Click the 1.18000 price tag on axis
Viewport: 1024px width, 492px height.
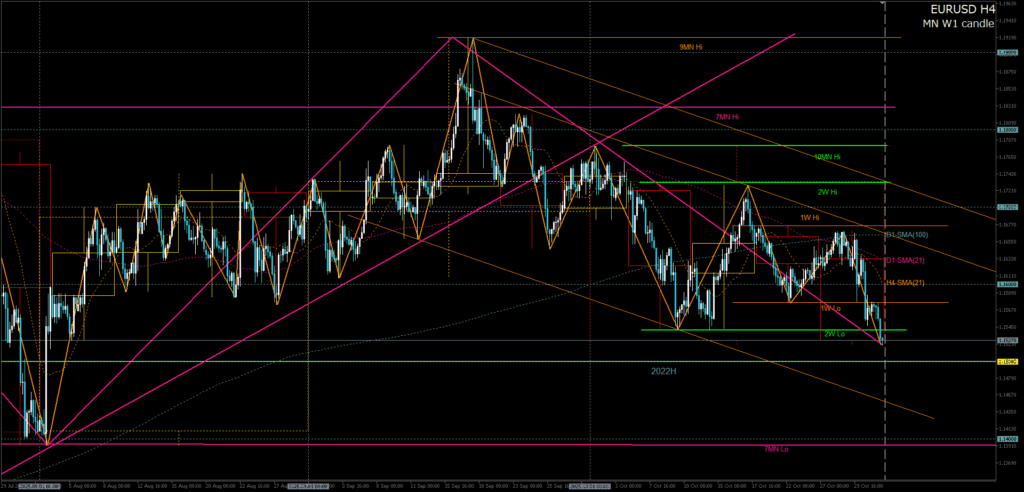(x=1007, y=129)
